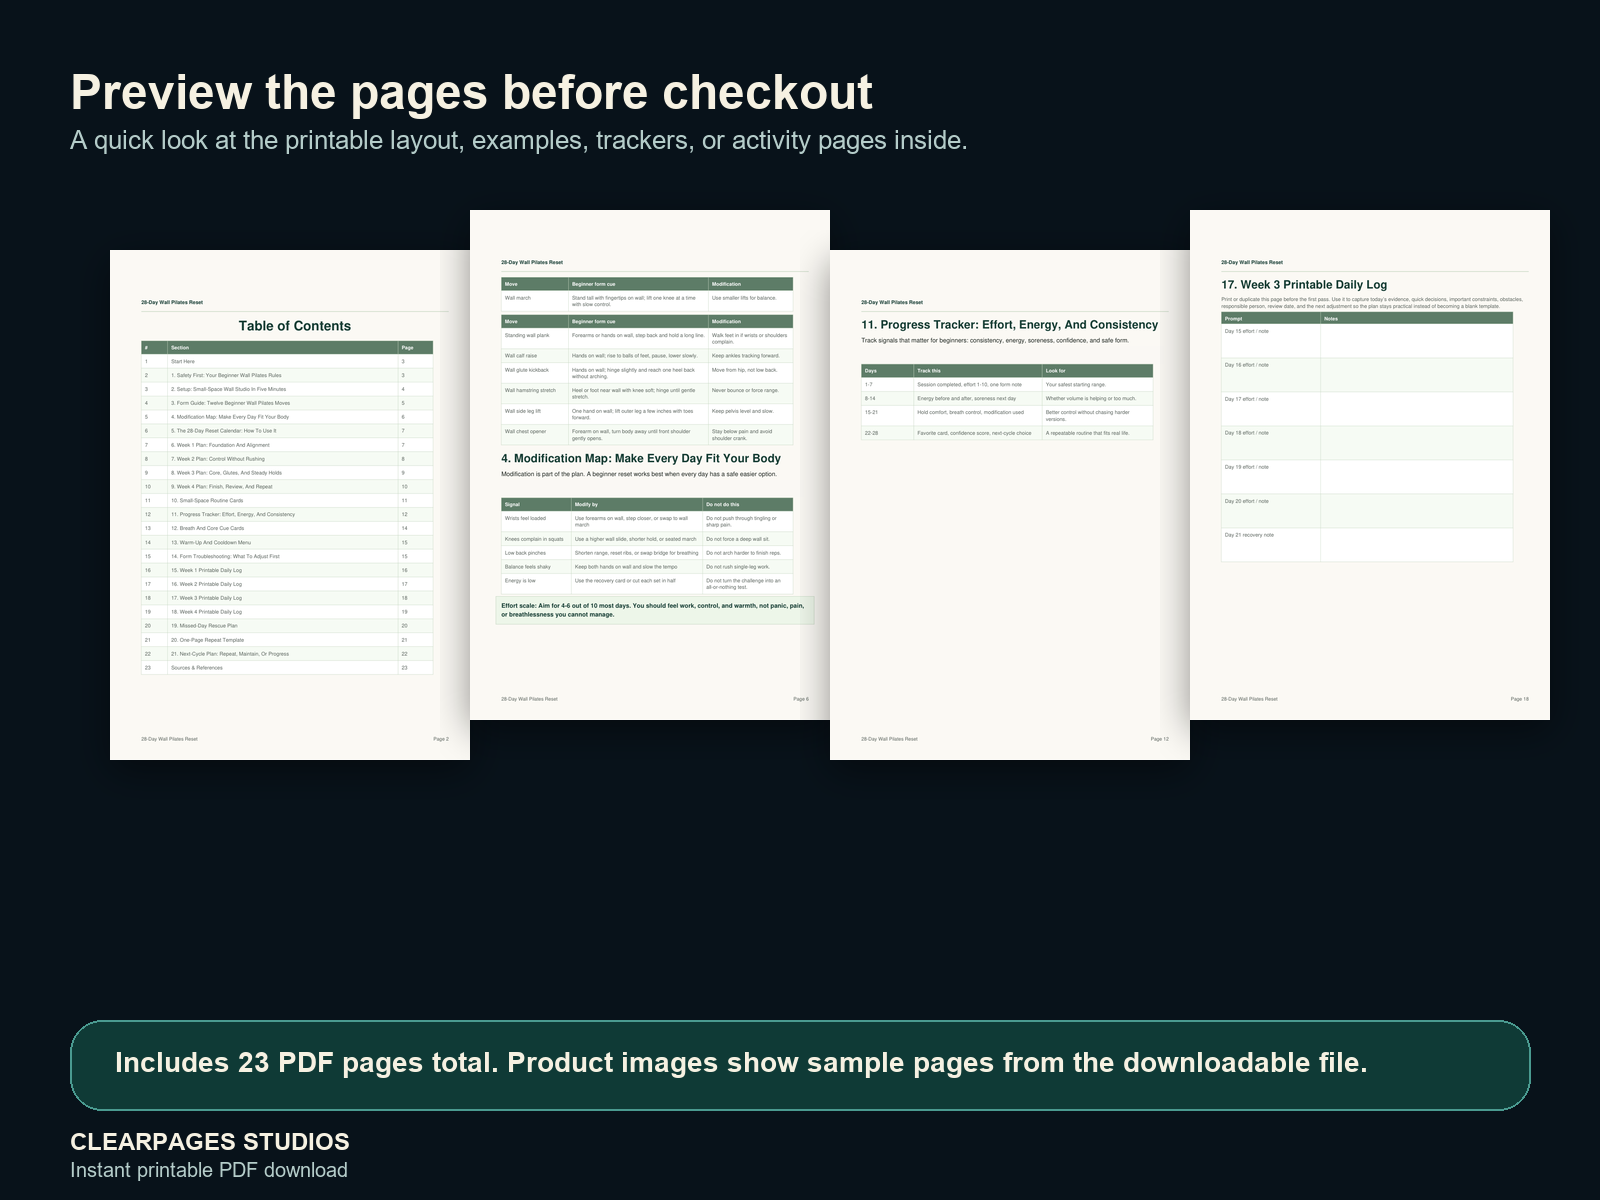
Task: Click the CLEARPAGES STUDIOS brand name
Action: (x=210, y=1142)
